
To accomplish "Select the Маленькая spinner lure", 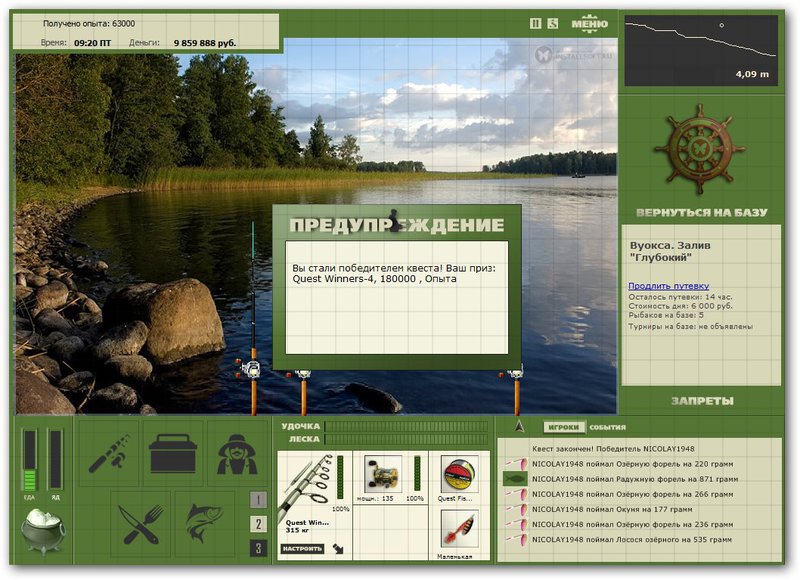I will (x=459, y=529).
